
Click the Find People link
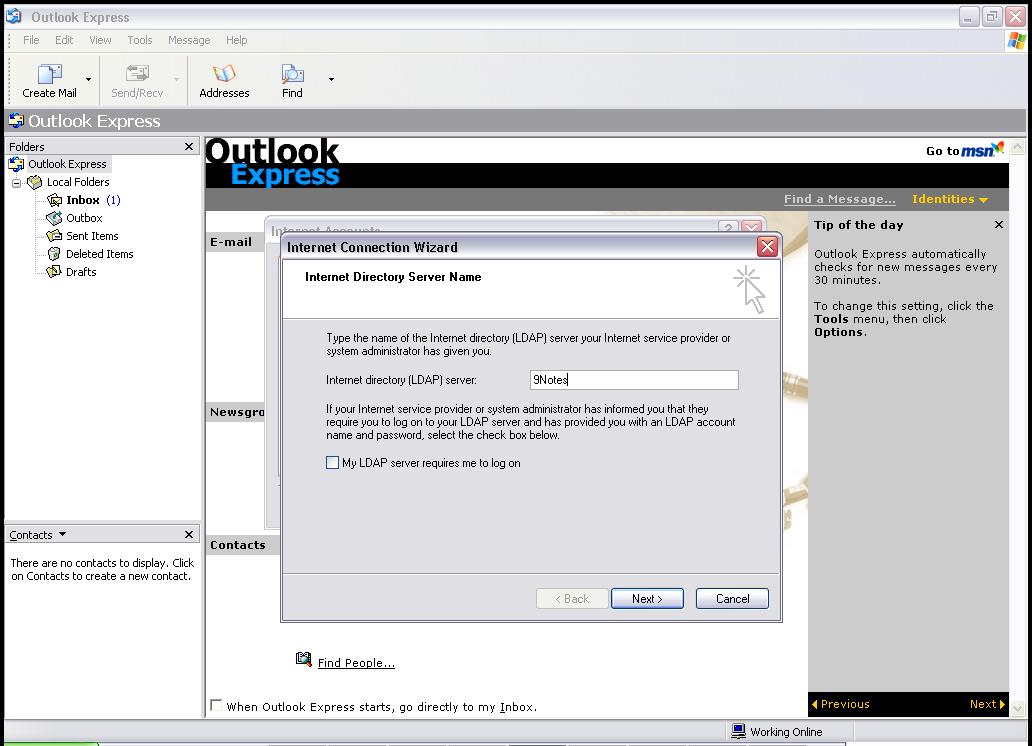[356, 663]
